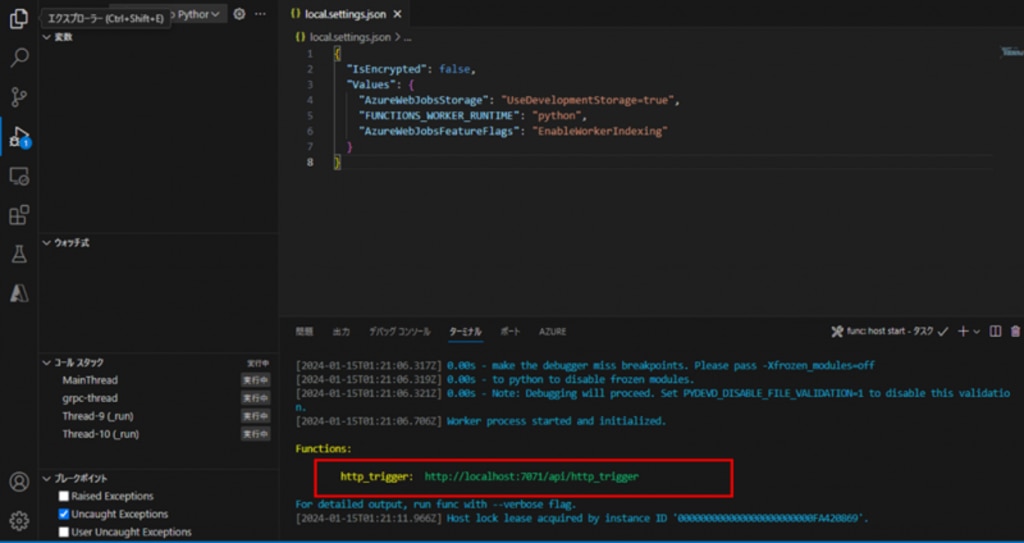Viewport: 1024px width, 543px height.
Task: Open the Testing flask icon
Action: pyautogui.click(x=19, y=254)
